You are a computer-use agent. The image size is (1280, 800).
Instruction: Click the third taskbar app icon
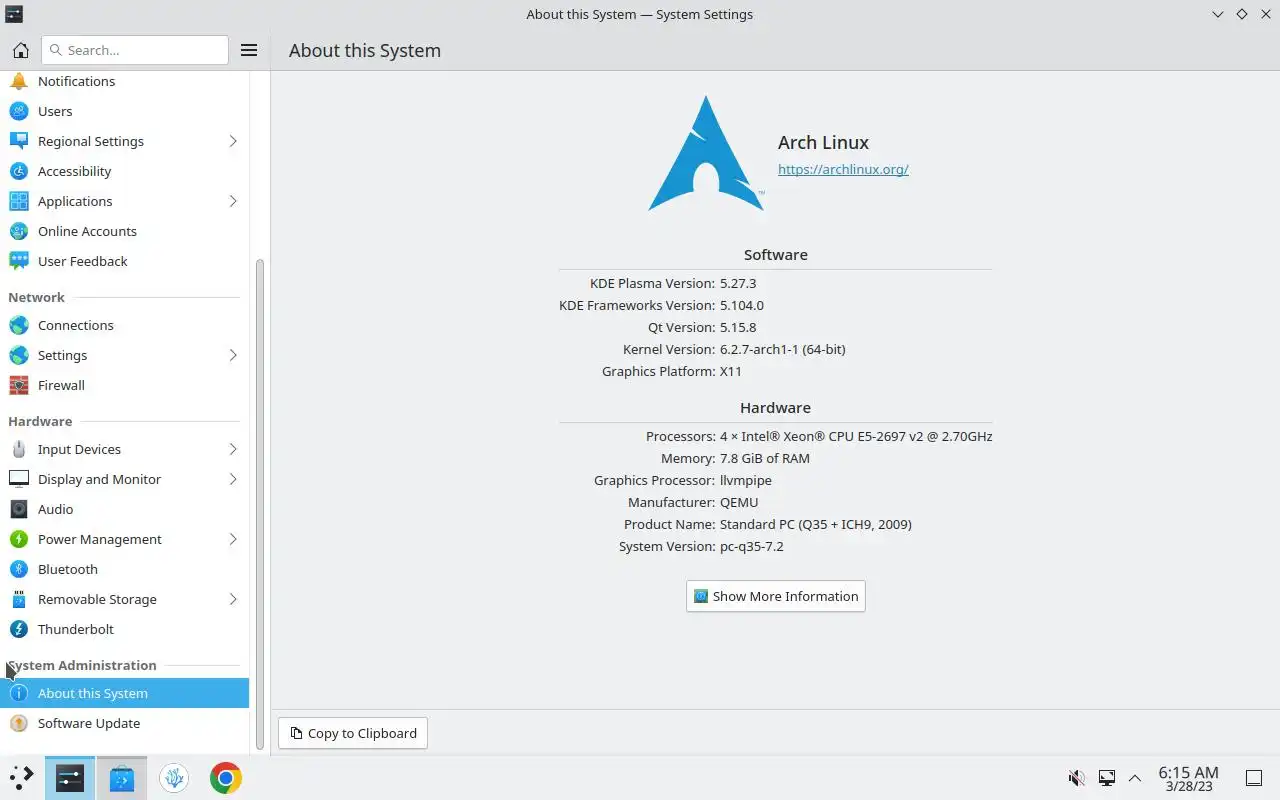[174, 778]
